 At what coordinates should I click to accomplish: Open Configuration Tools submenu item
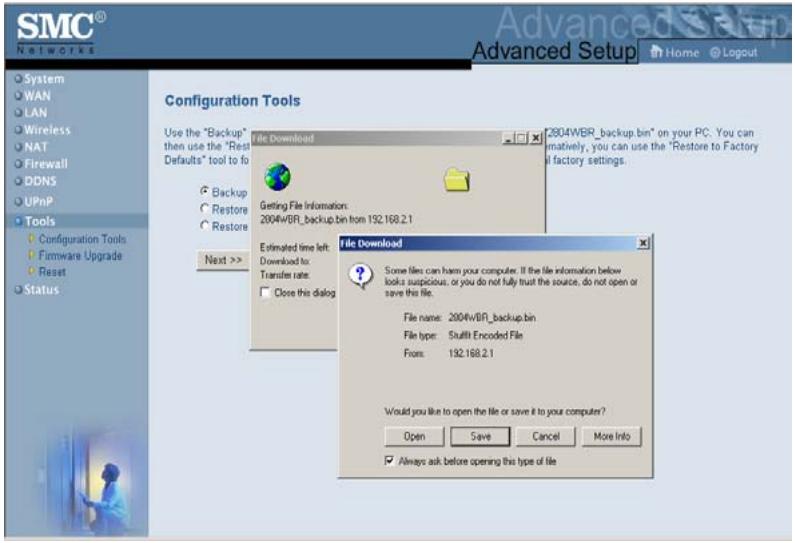point(82,239)
